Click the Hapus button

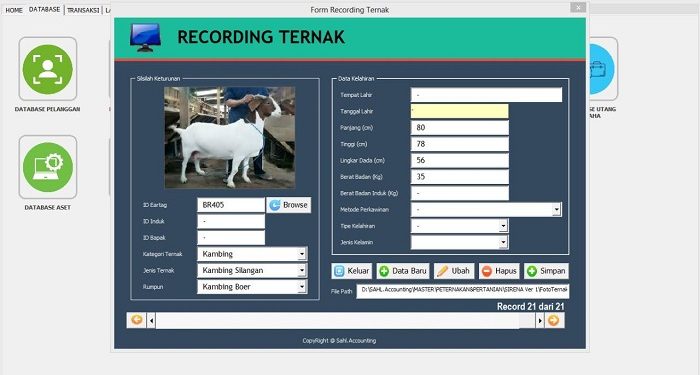coord(499,271)
